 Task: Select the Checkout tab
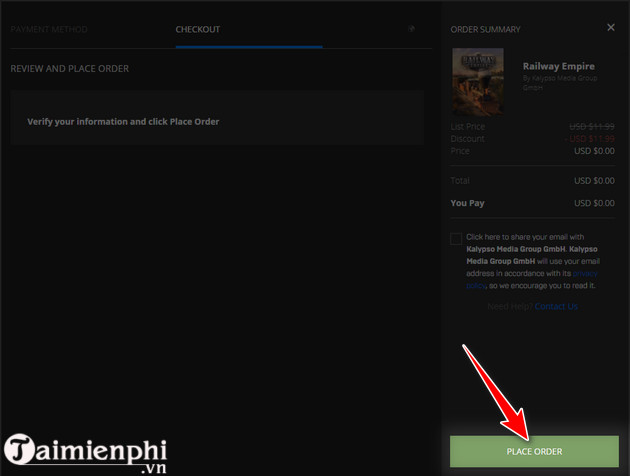click(x=197, y=29)
